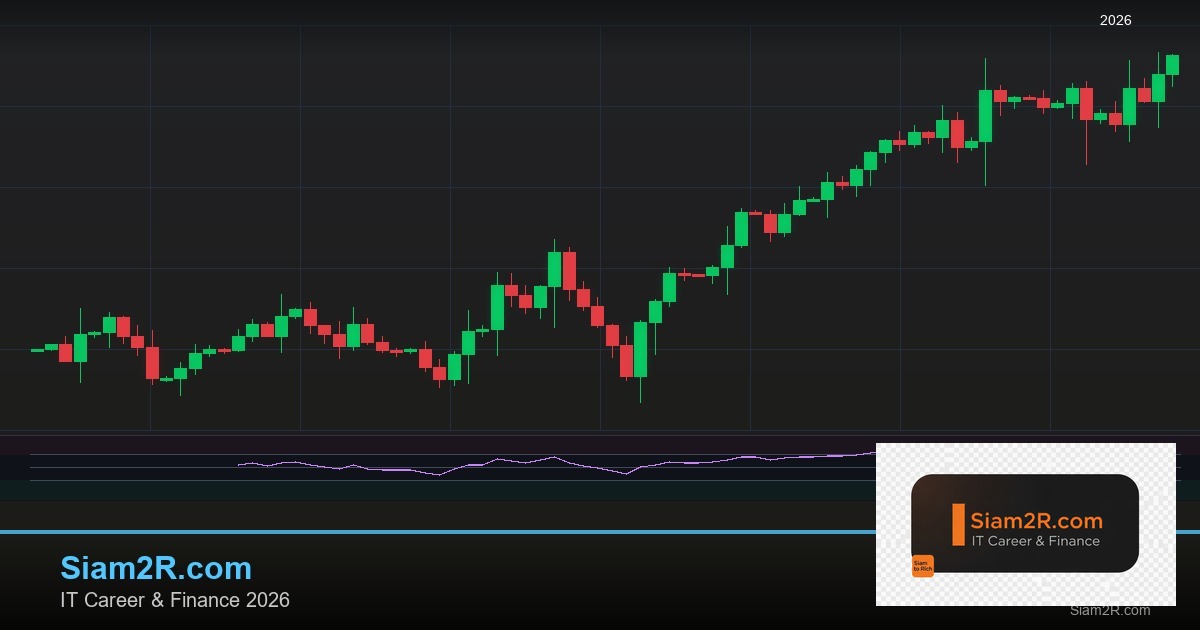Click the starting point of the purple indicator line
This screenshot has height=630, width=1200.
point(240,464)
